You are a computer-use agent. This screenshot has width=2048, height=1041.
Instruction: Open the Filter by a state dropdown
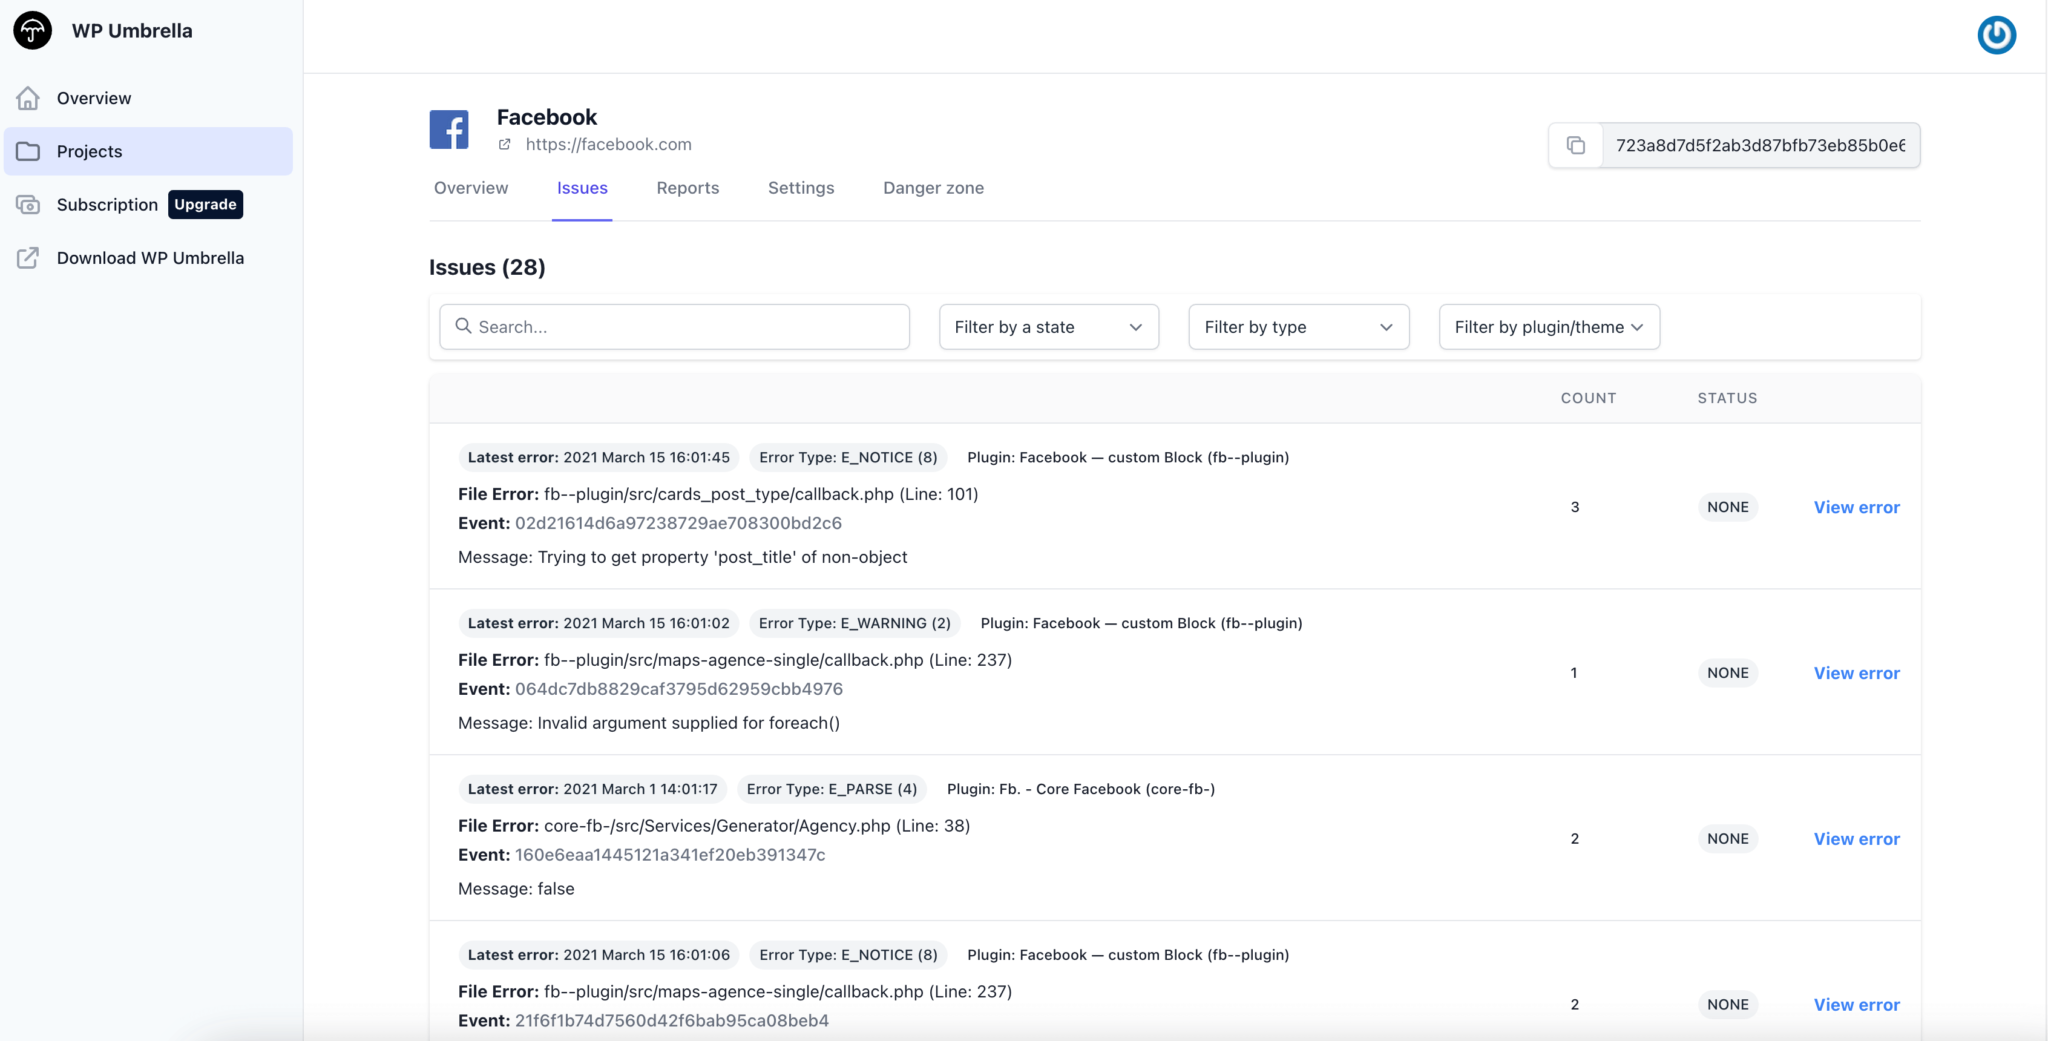(x=1047, y=327)
